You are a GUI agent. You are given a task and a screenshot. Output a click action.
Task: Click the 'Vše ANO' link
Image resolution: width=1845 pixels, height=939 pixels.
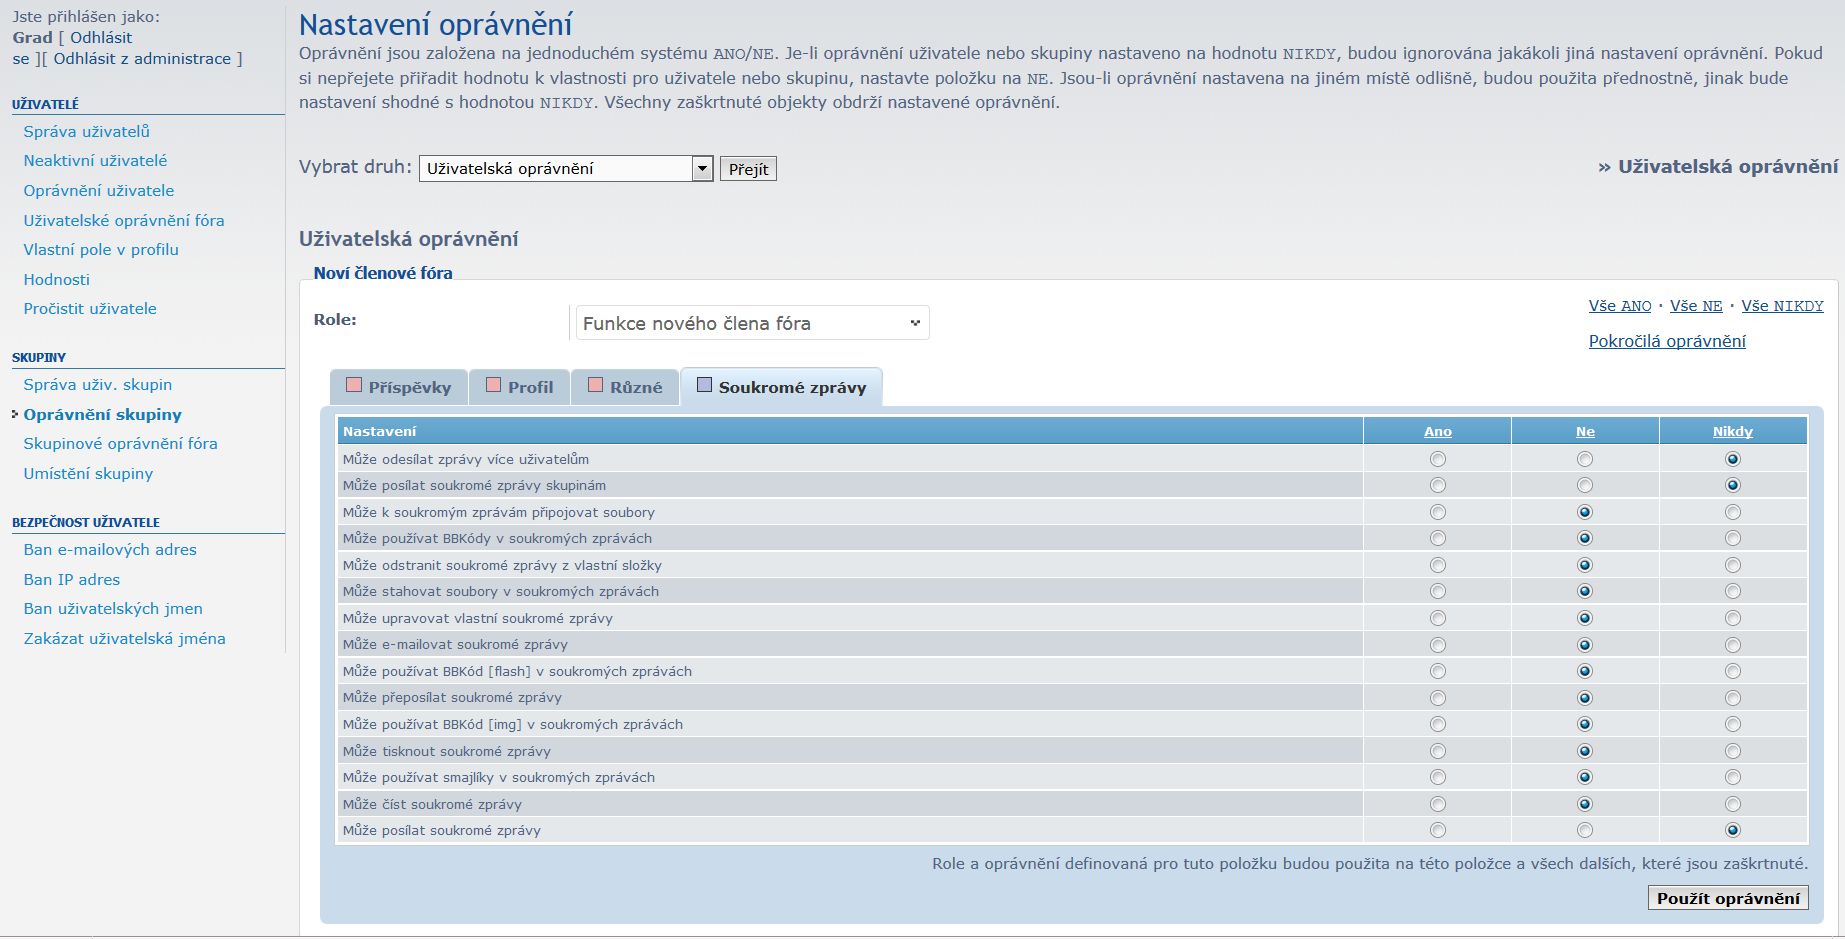(1619, 306)
